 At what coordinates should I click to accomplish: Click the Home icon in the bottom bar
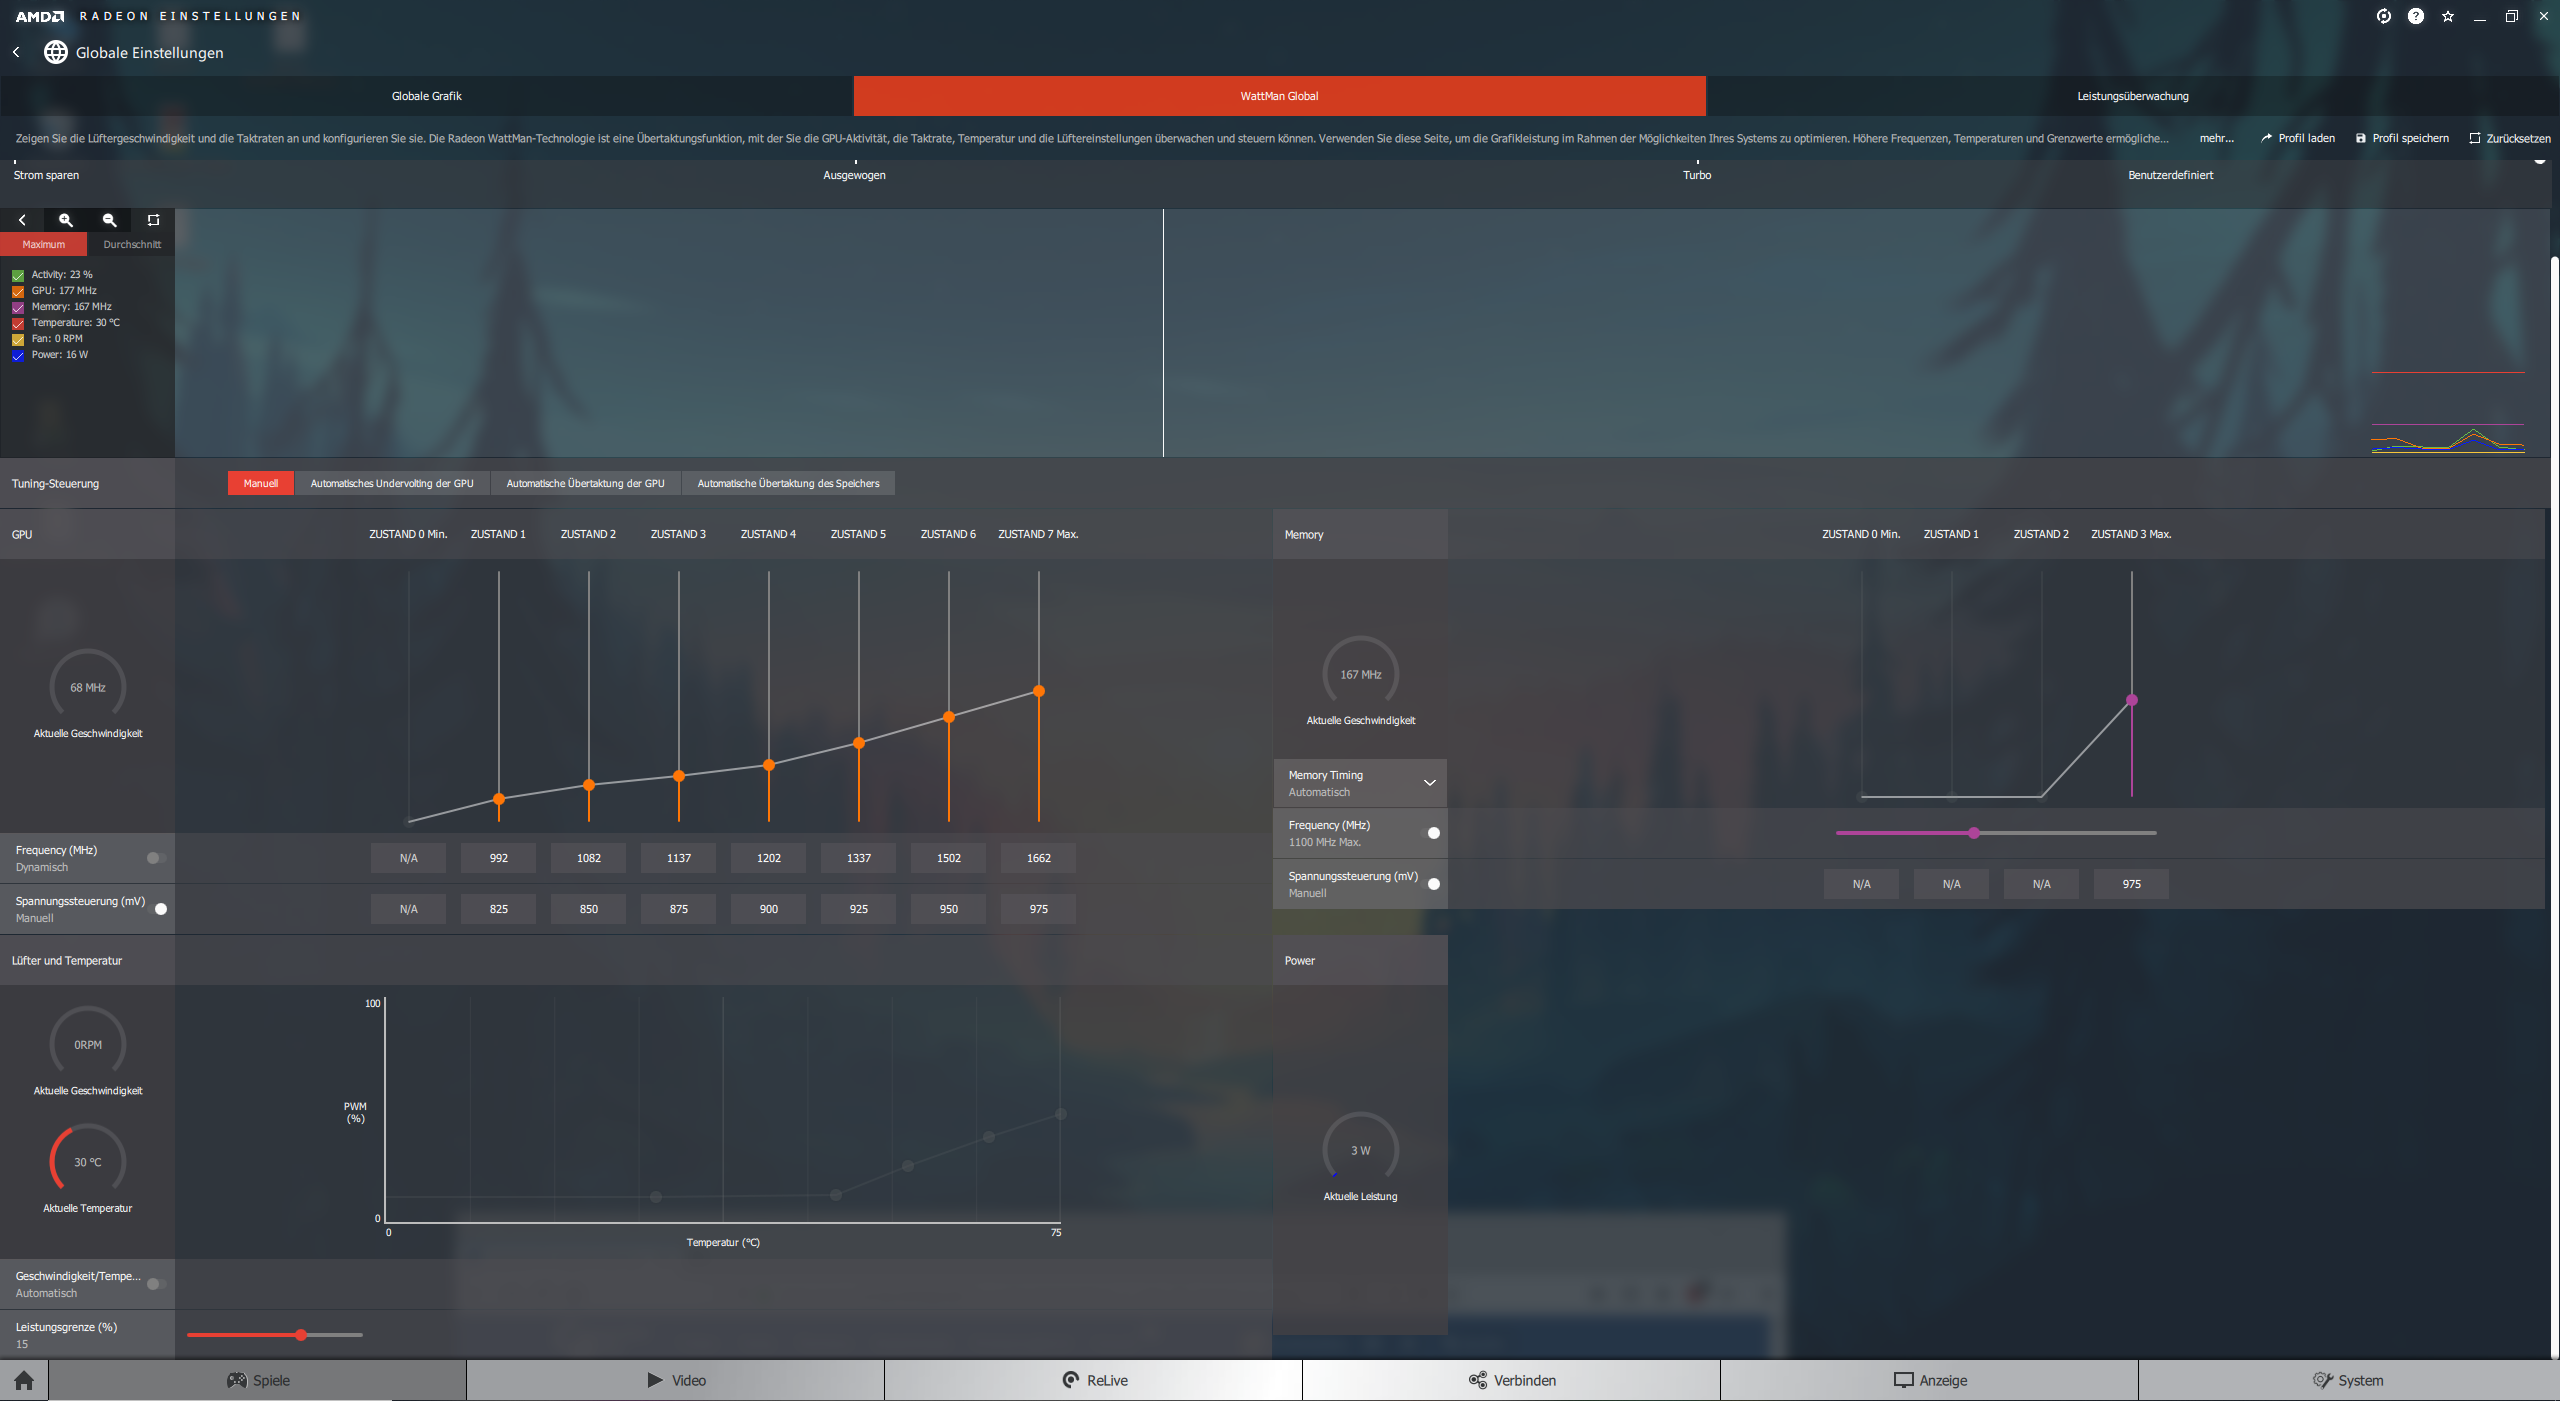[x=24, y=1381]
